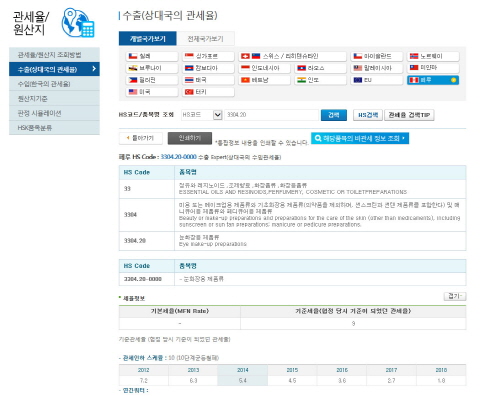
Task: Open 관세율/원산지 조회방법 in the sidebar
Action: [54, 55]
